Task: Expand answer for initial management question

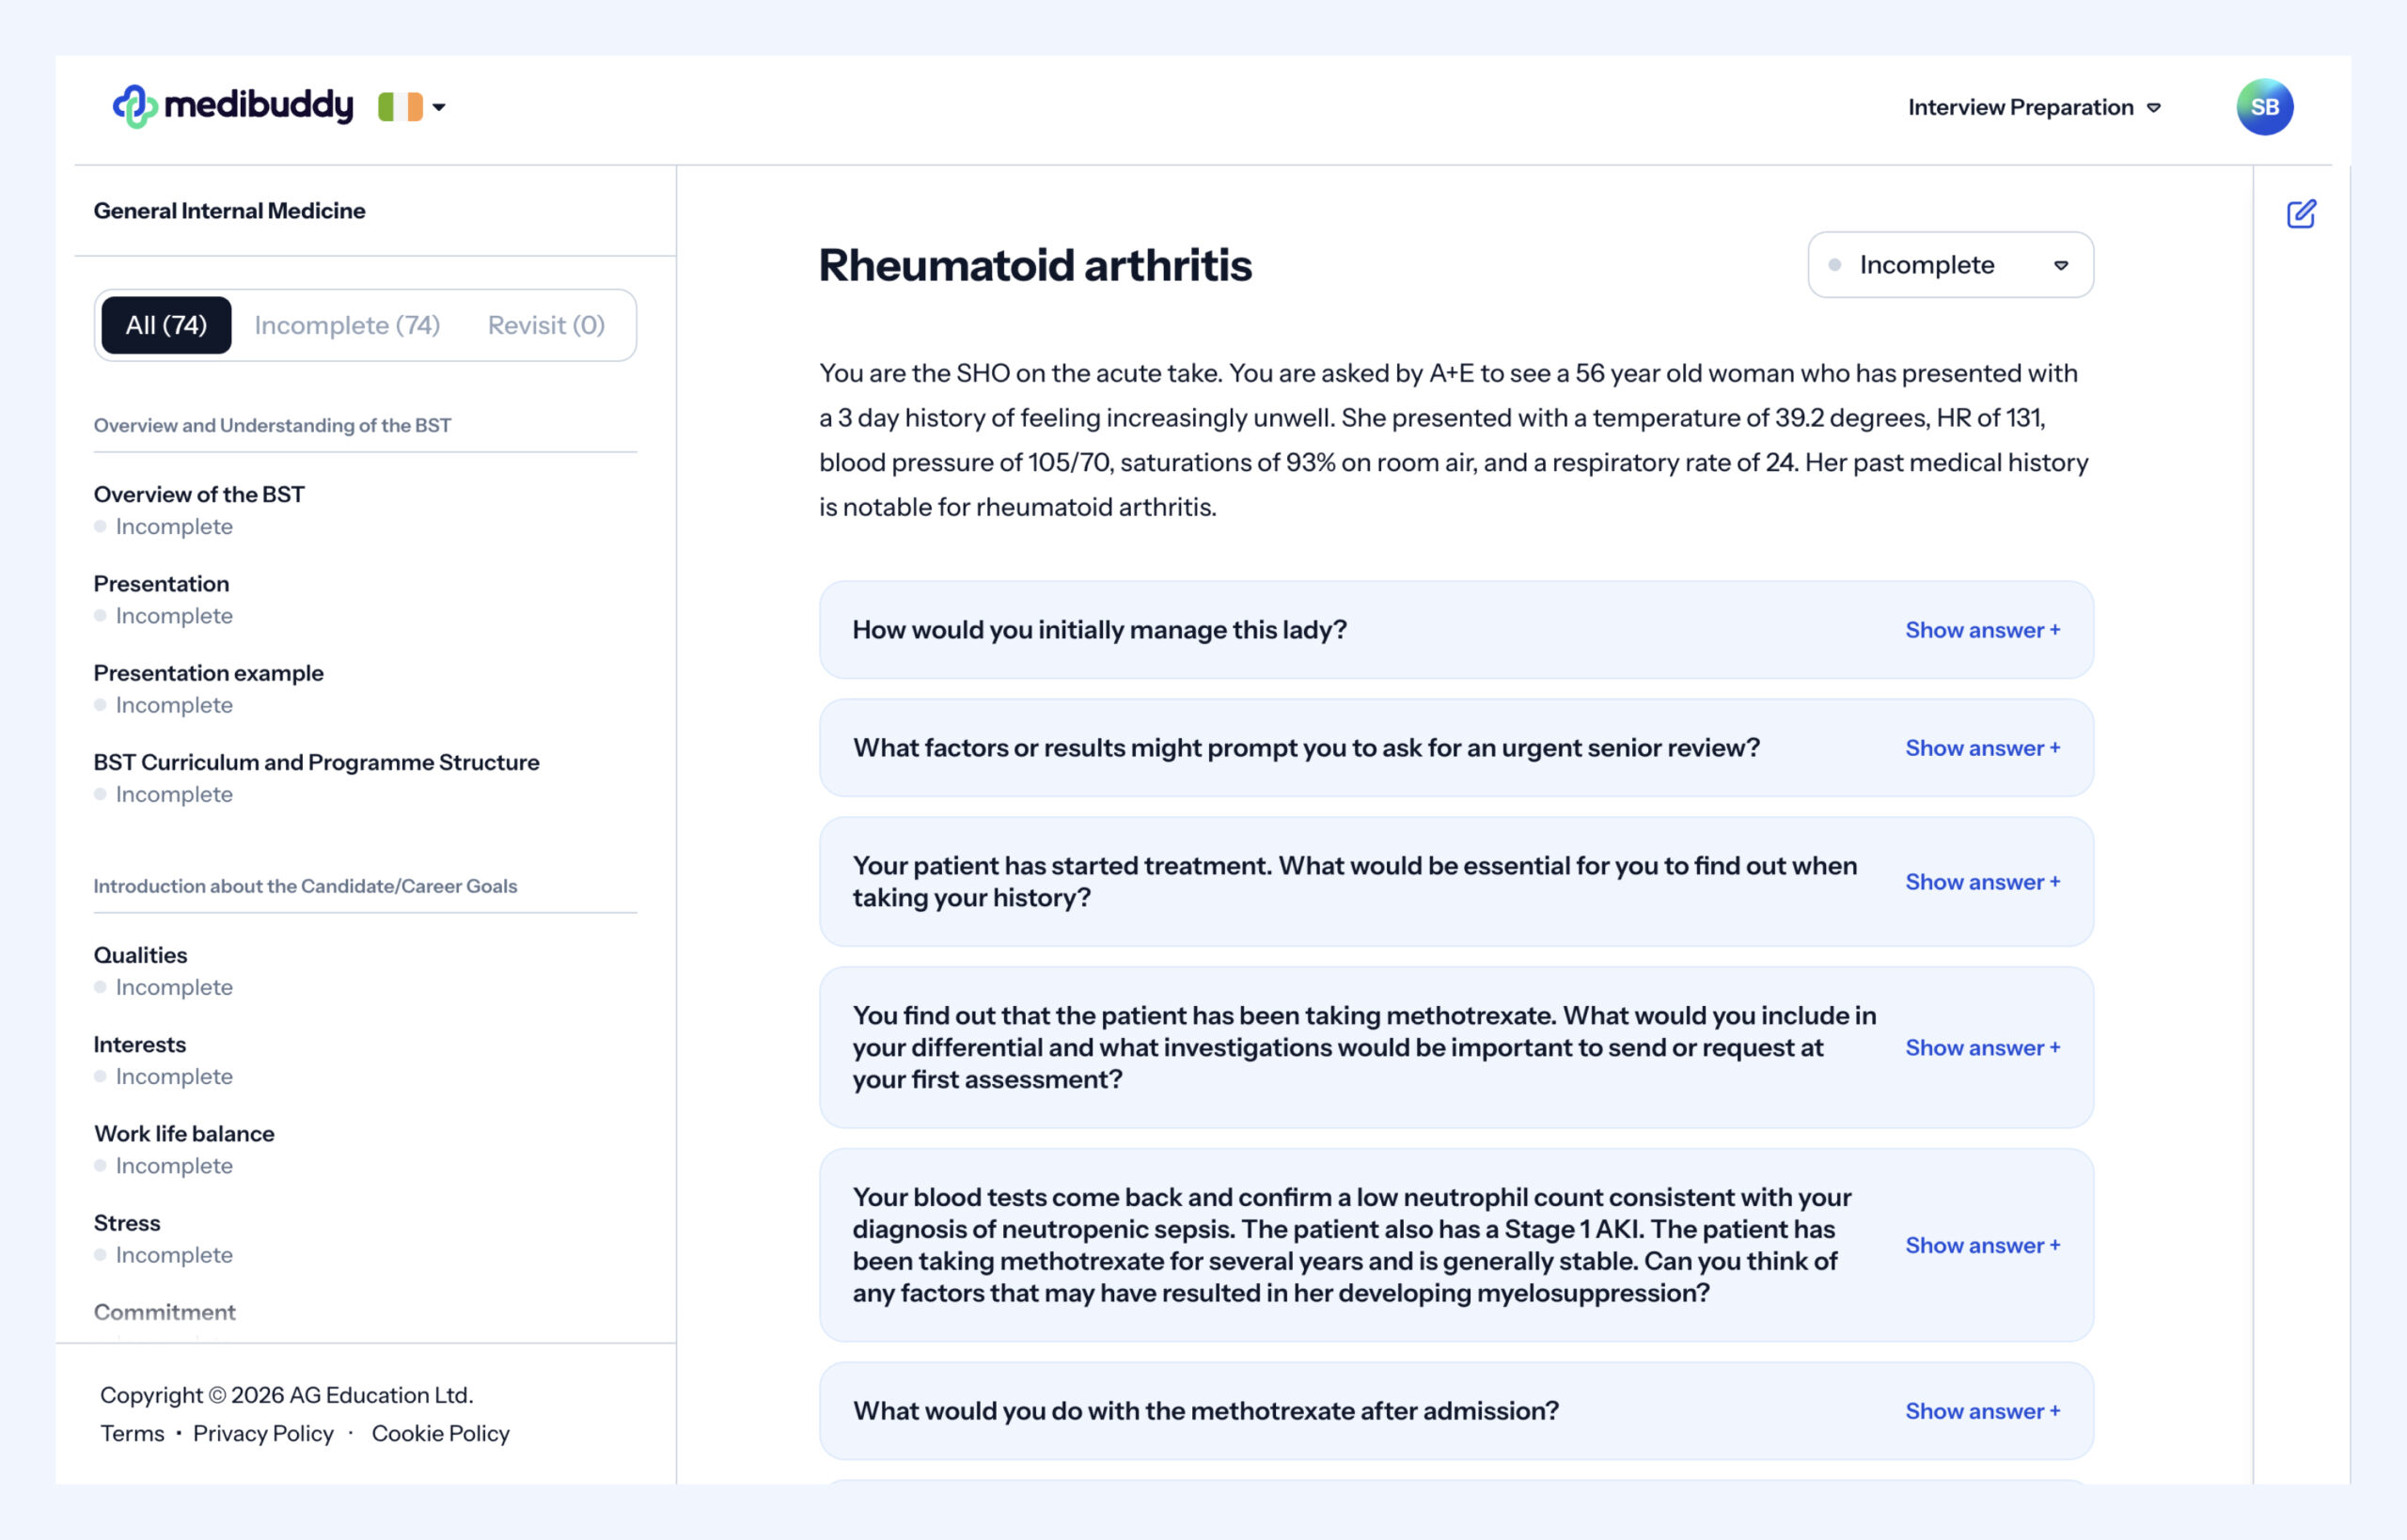Action: point(1981,630)
